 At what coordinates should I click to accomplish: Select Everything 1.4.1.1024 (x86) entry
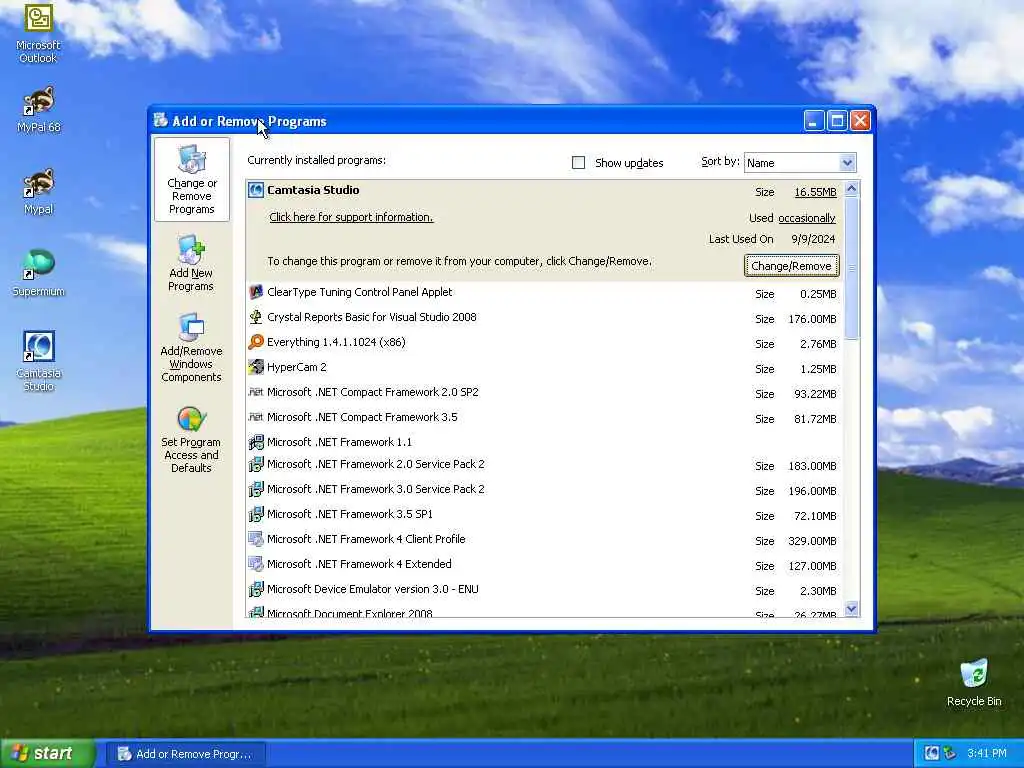click(x=545, y=342)
